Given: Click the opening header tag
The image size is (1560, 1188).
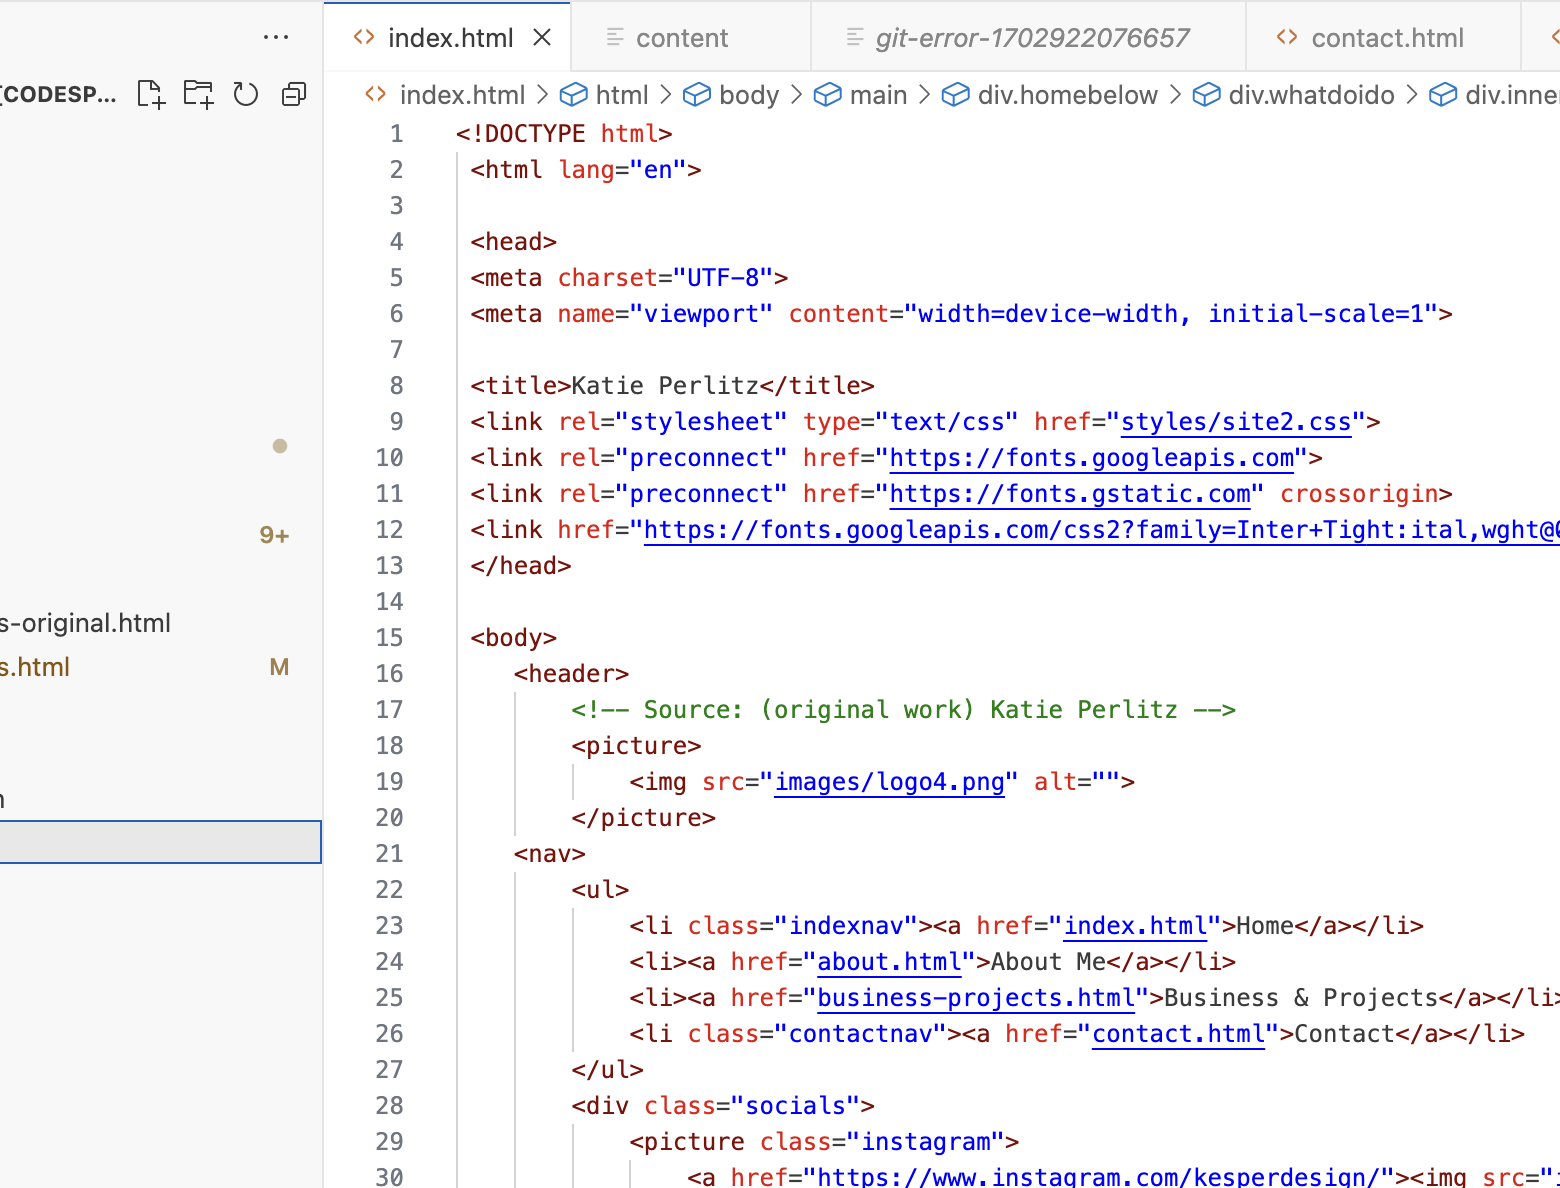Looking at the screenshot, I should click(572, 674).
